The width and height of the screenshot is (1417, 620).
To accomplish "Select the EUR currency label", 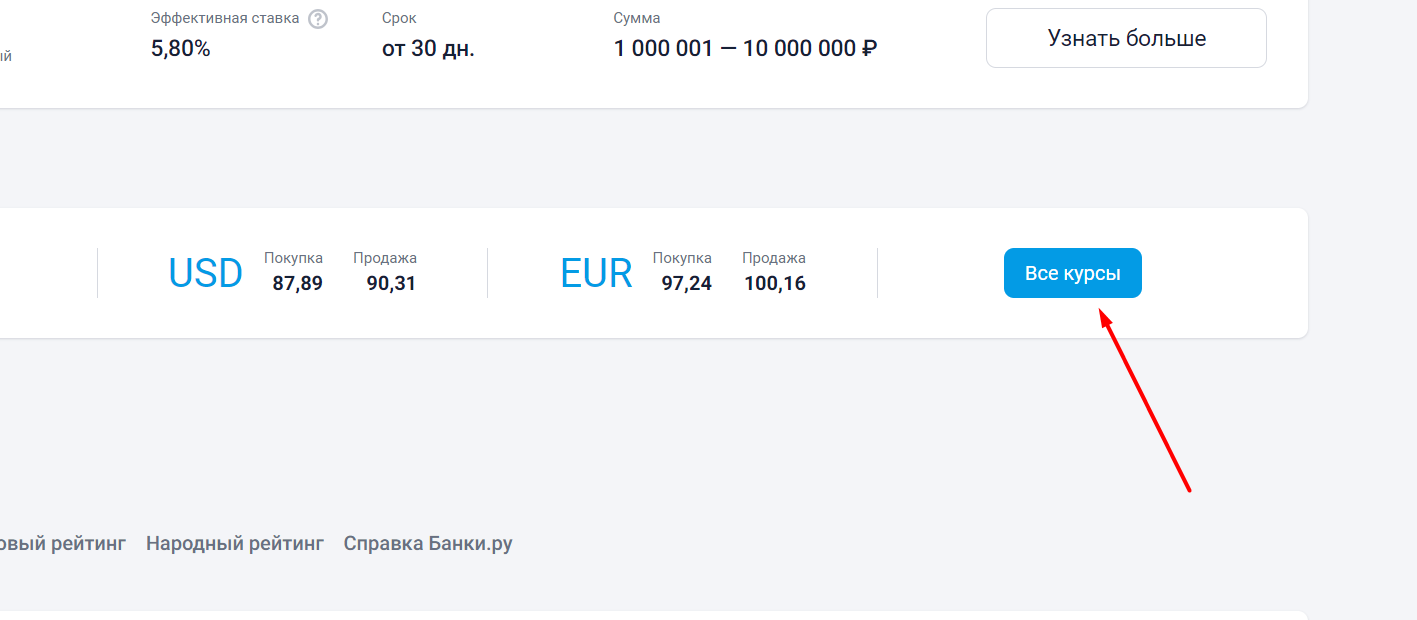I will 596,273.
